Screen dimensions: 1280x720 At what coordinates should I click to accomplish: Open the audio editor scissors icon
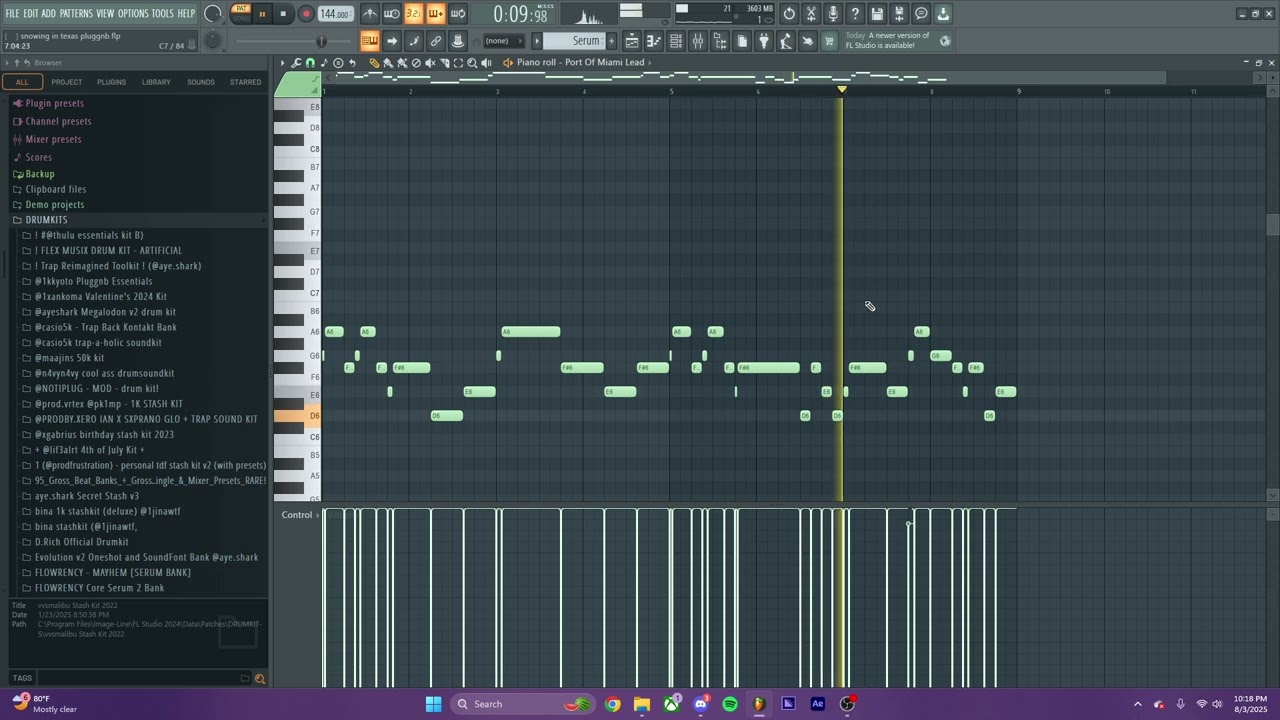811,14
